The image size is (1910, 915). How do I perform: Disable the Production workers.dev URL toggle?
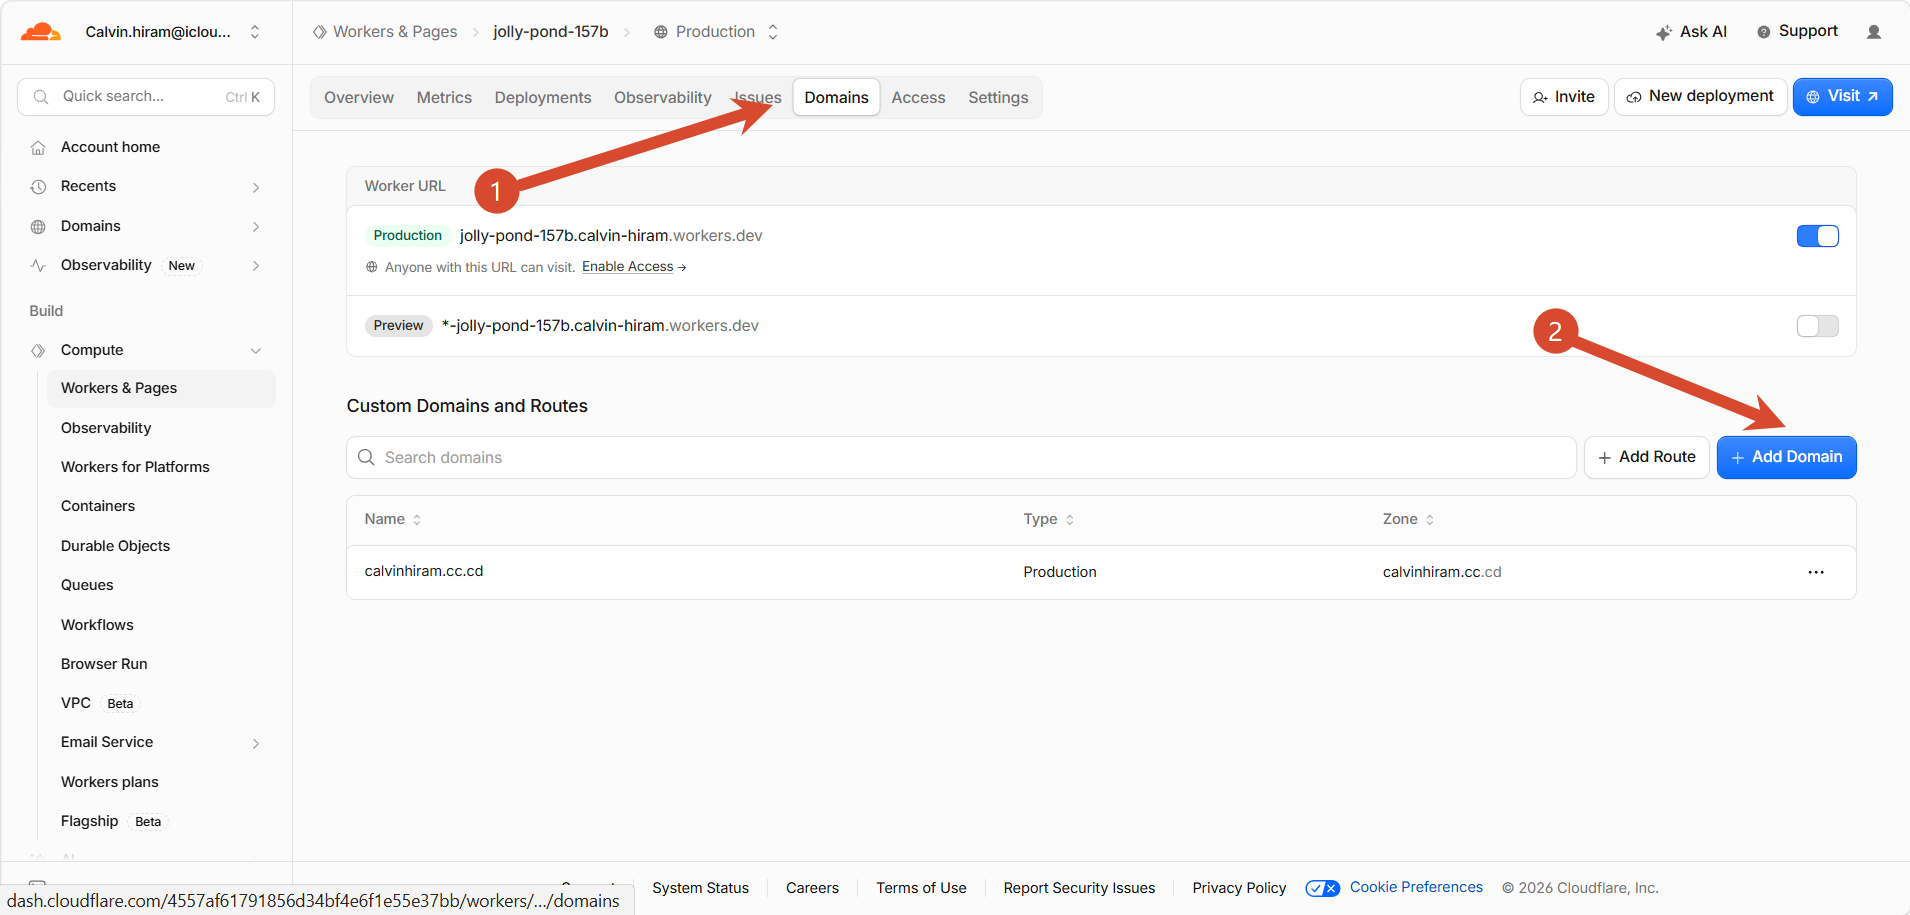(1817, 236)
